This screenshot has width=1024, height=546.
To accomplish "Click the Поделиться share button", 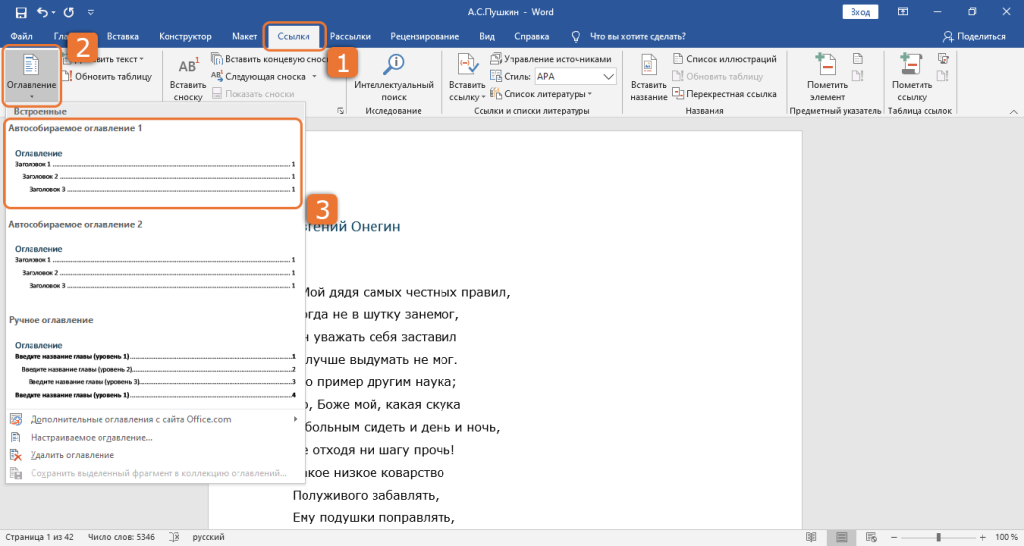I will (974, 37).
